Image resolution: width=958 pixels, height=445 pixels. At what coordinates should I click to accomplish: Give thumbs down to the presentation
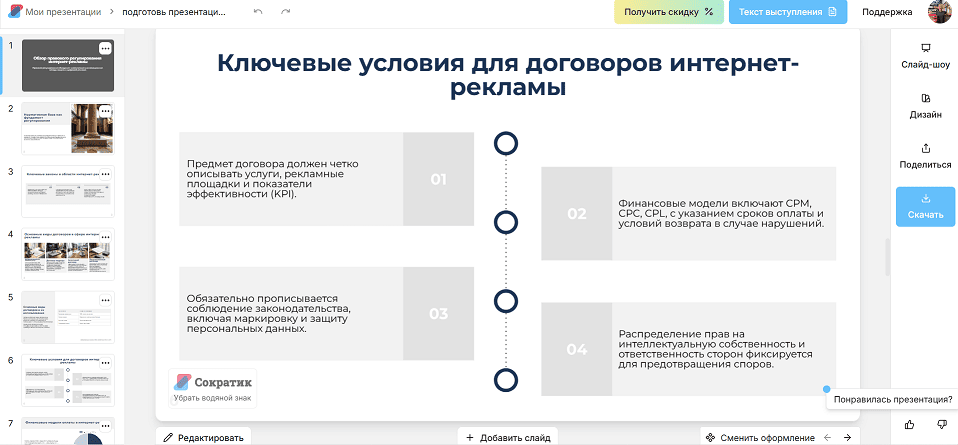pyautogui.click(x=942, y=424)
